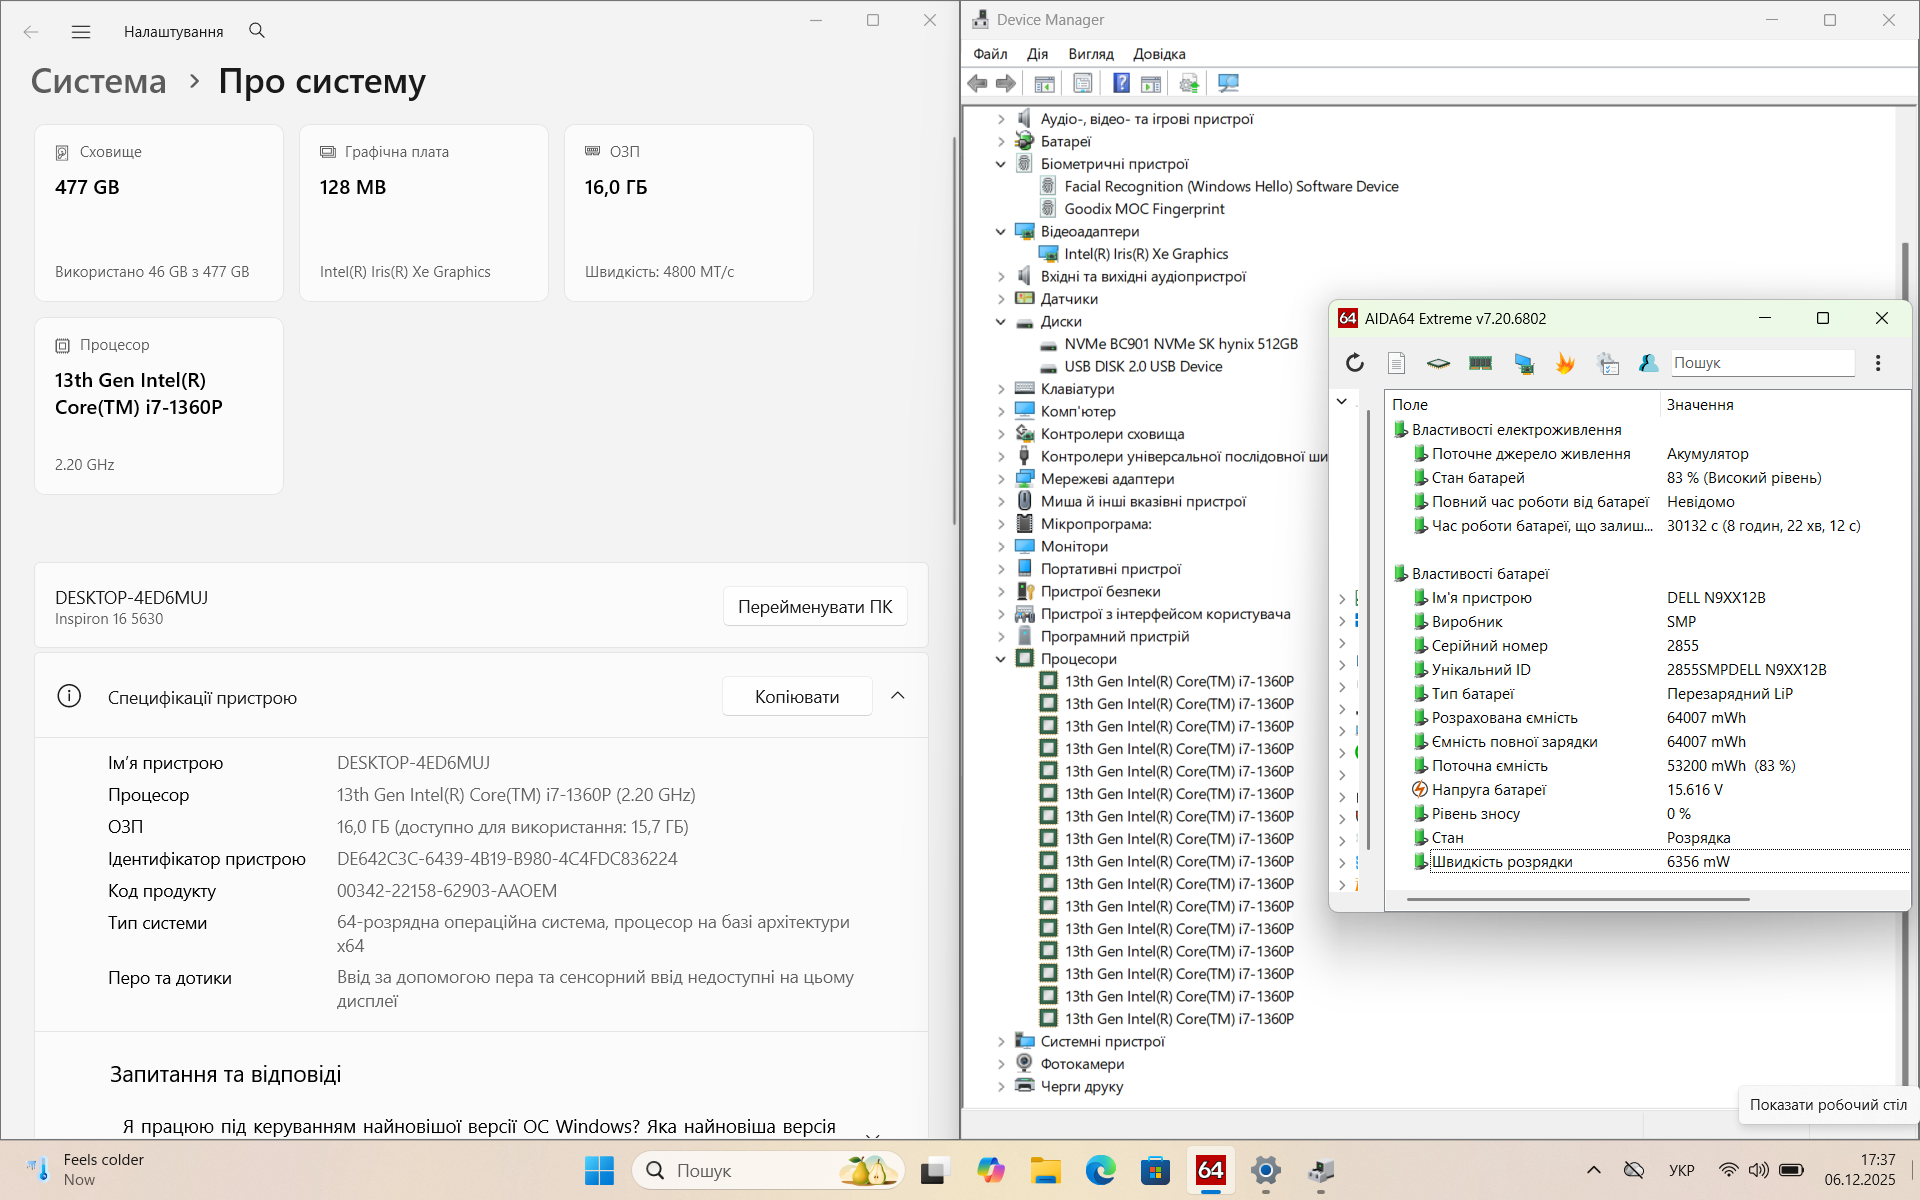The image size is (1920, 1200).
Task: Click update driver icon in Device Manager
Action: point(1188,84)
